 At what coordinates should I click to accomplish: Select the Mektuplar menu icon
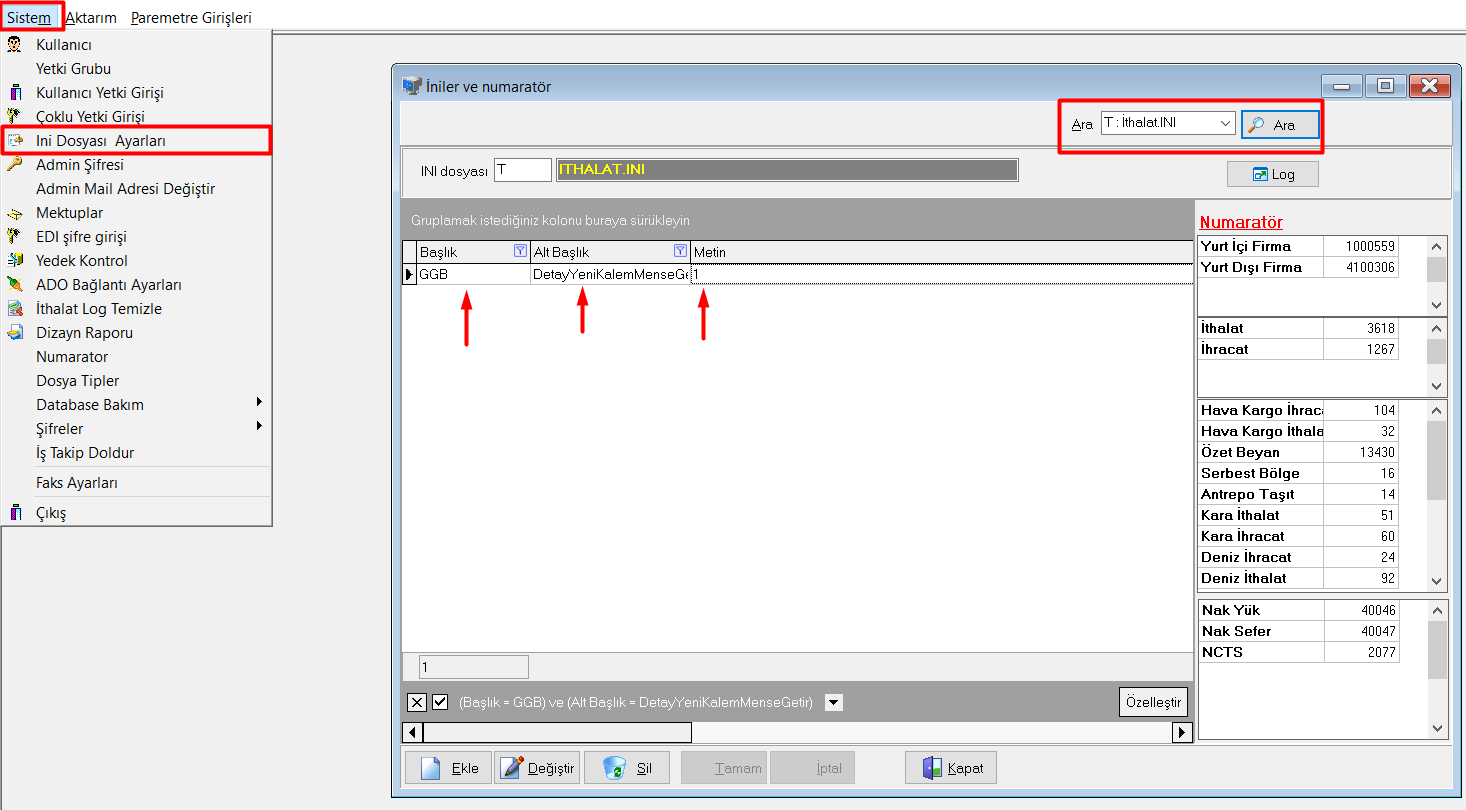(x=15, y=214)
